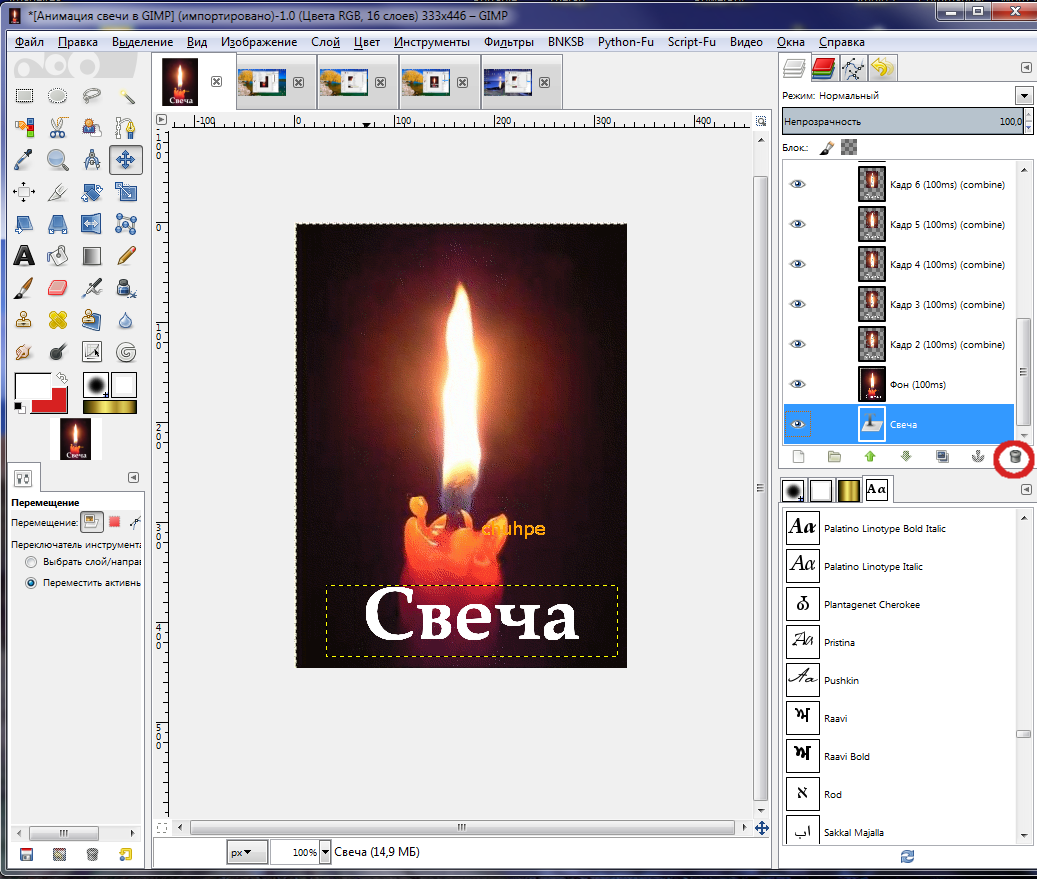1037x879 pixels.
Task: Open the Фильтры menu
Action: coord(509,42)
